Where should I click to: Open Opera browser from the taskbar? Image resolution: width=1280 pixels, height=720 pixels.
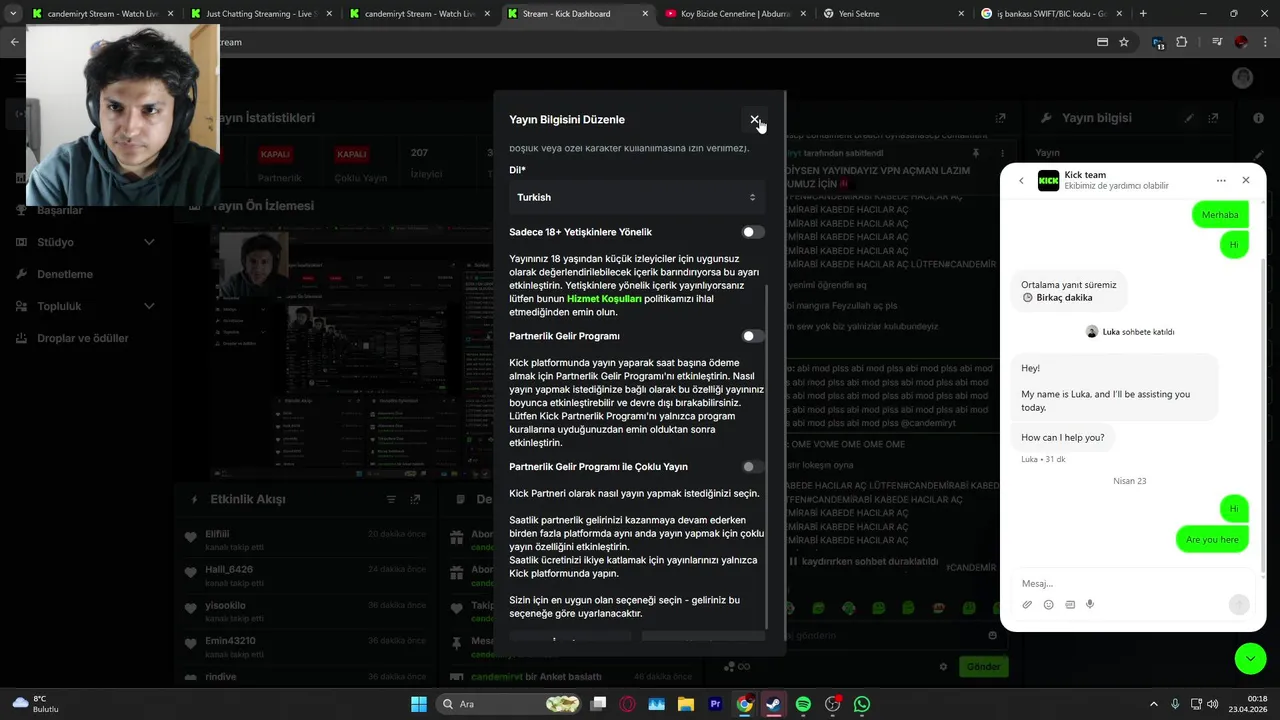tap(628, 704)
